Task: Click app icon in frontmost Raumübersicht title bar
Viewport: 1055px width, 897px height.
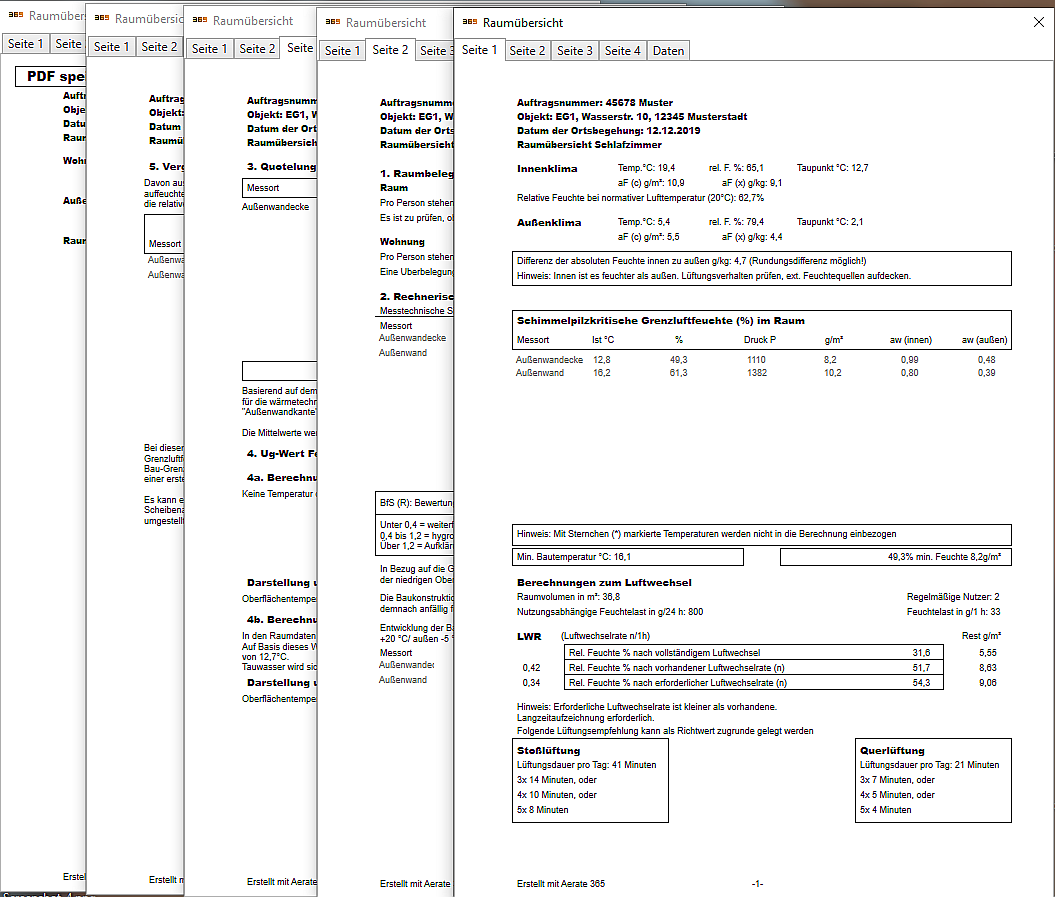Action: click(x=468, y=22)
